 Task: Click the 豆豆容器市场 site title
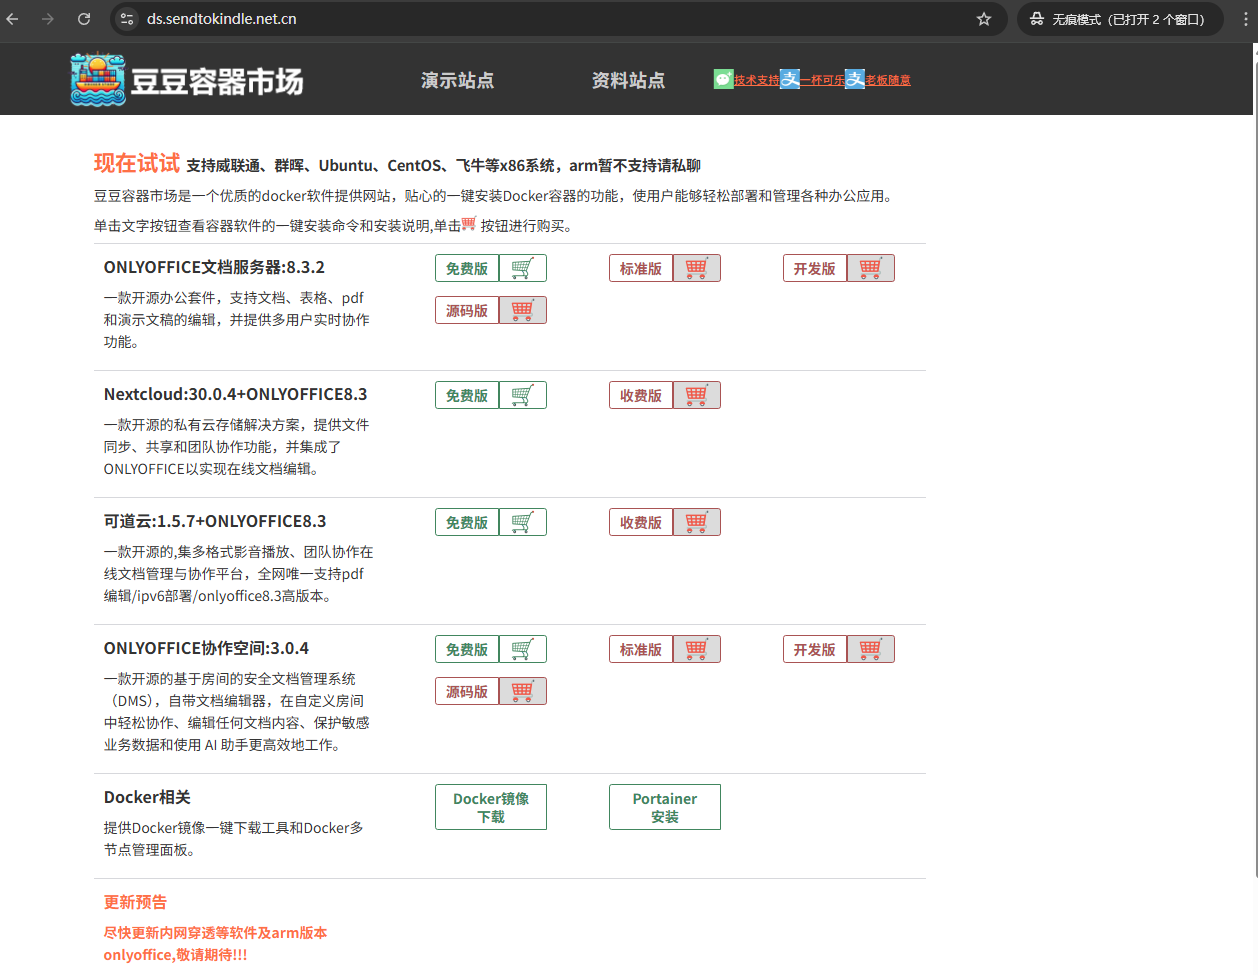217,81
